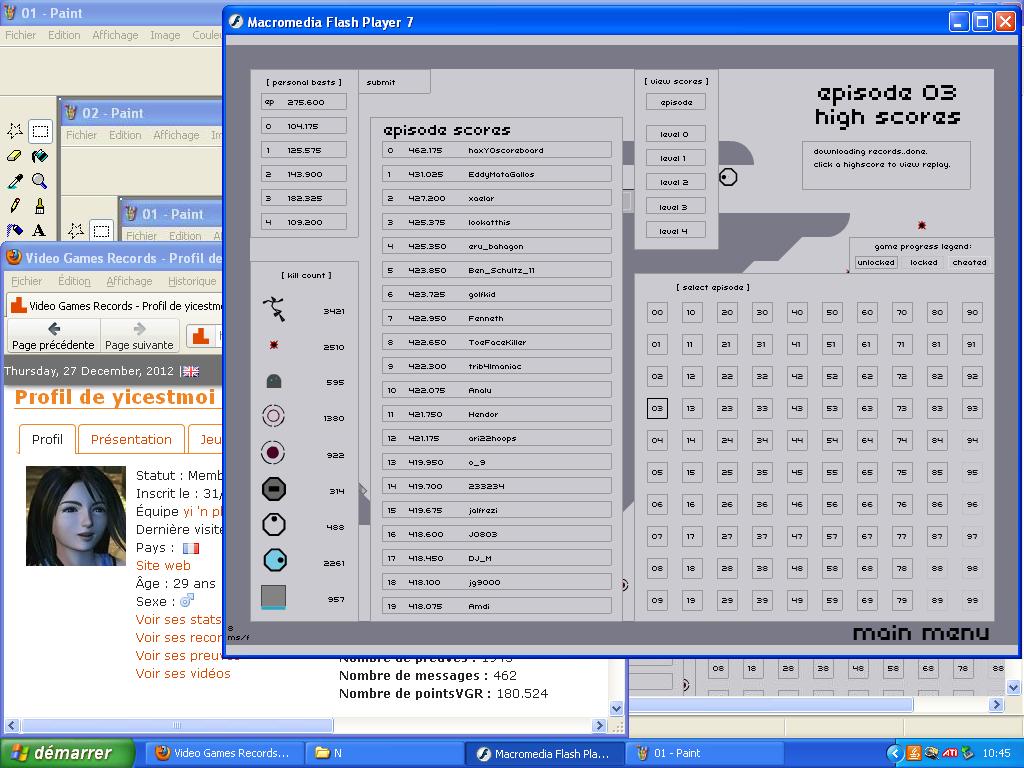This screenshot has height=768, width=1024.
Task: Follow the Voir ses vidéos link
Action: [183, 673]
